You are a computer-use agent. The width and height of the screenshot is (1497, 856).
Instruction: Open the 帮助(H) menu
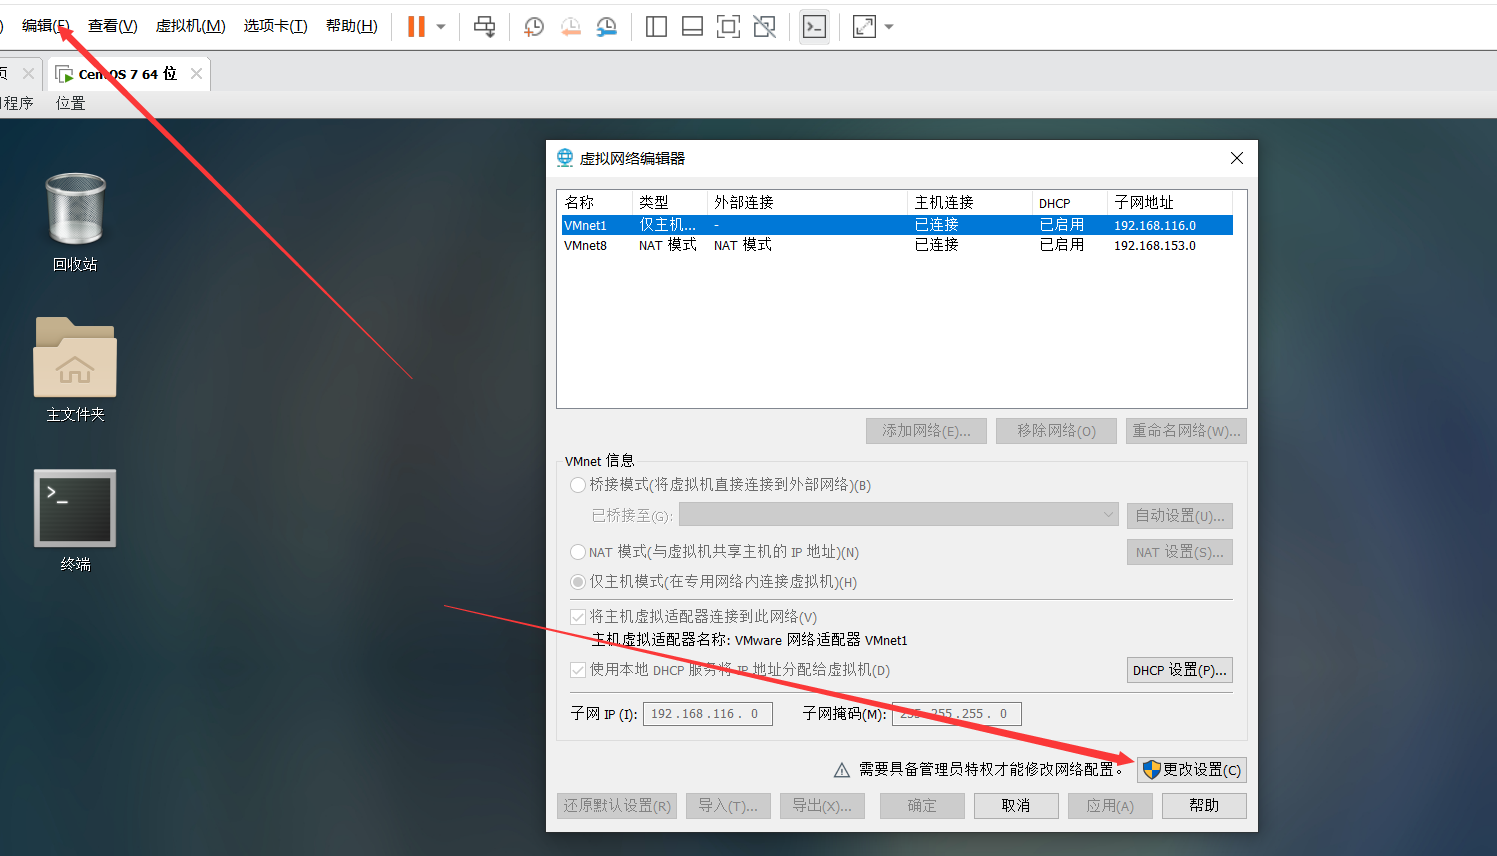[352, 26]
